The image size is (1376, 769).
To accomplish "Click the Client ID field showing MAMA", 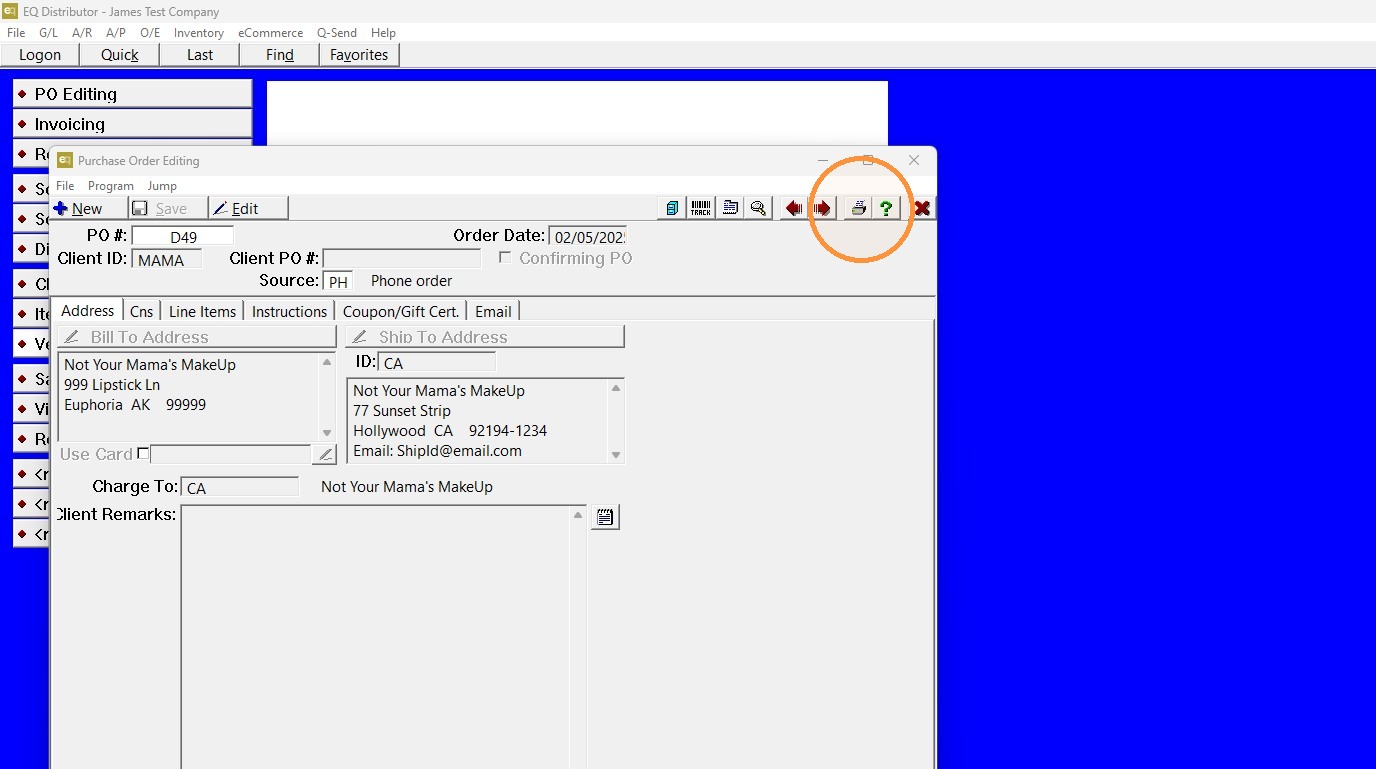I will (166, 260).
